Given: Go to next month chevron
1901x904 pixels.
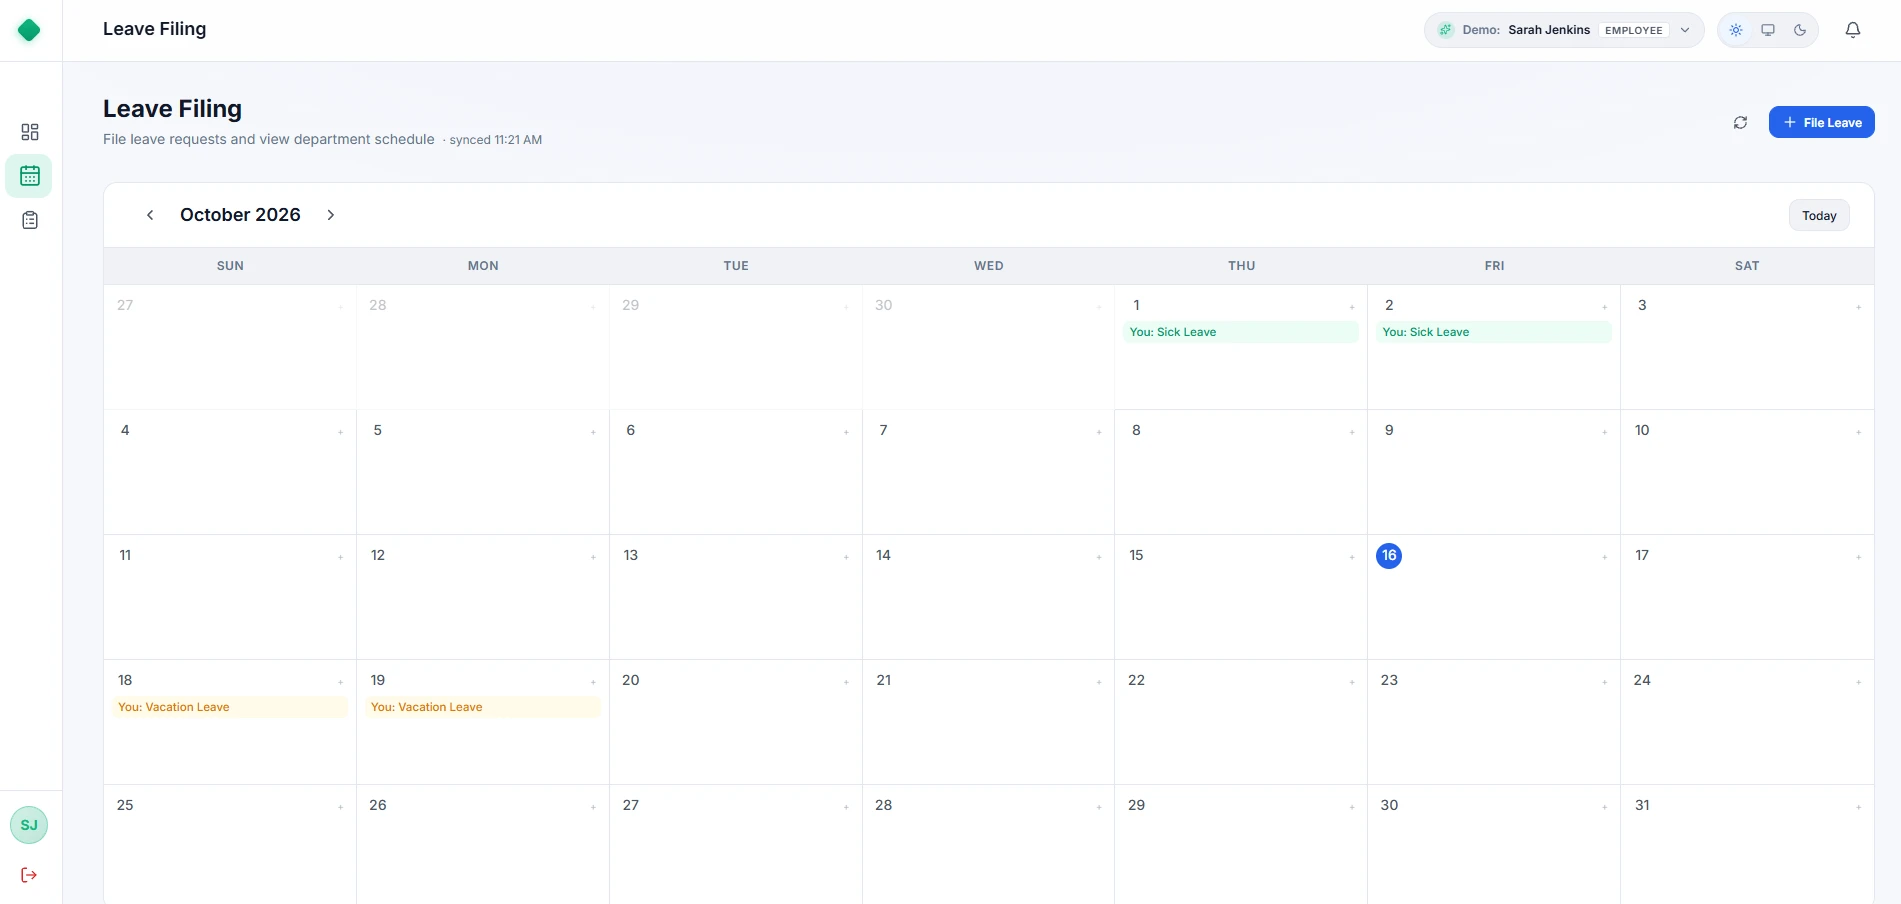Looking at the screenshot, I should coord(331,215).
